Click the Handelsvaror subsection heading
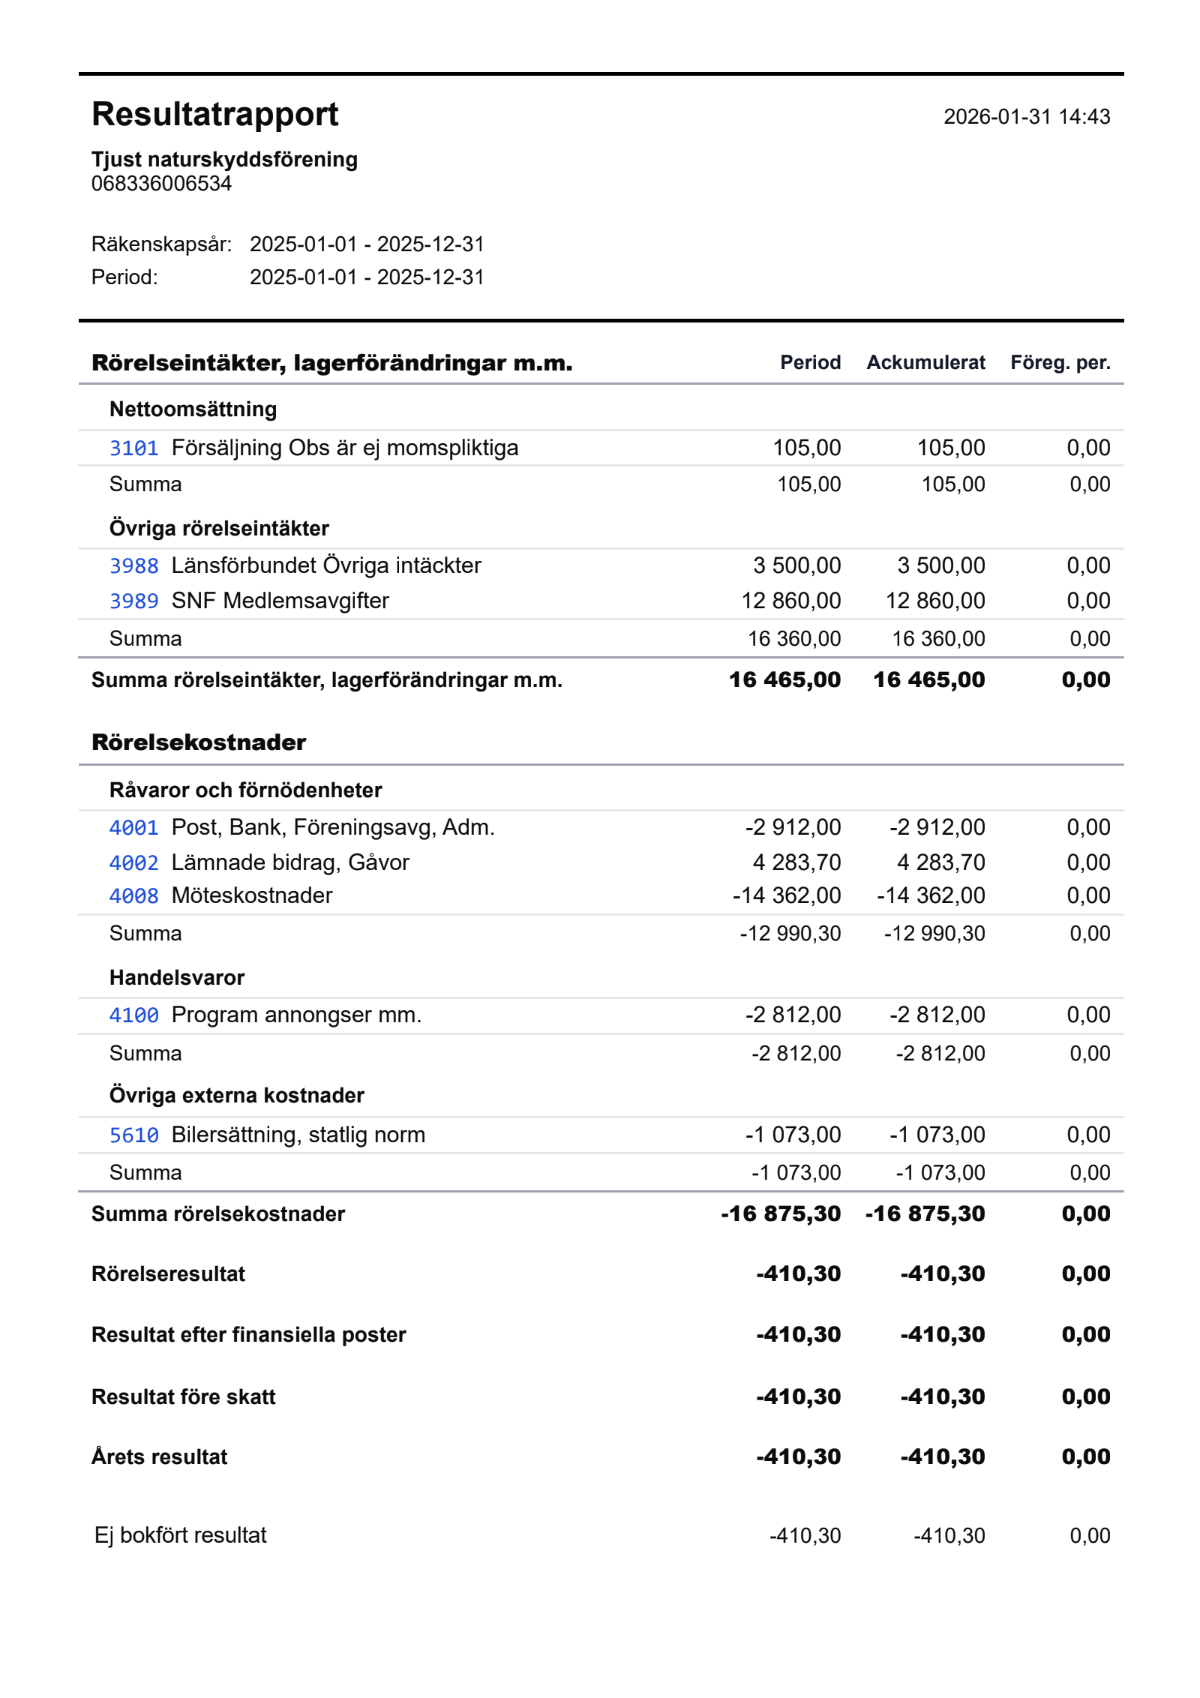1200x1698 pixels. [x=177, y=978]
